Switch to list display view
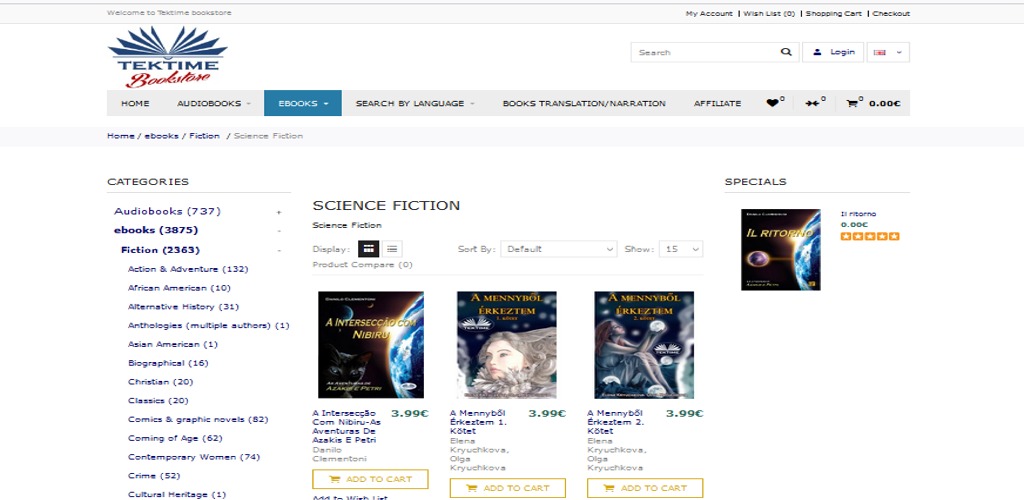The height and width of the screenshot is (500, 1024). tap(392, 249)
